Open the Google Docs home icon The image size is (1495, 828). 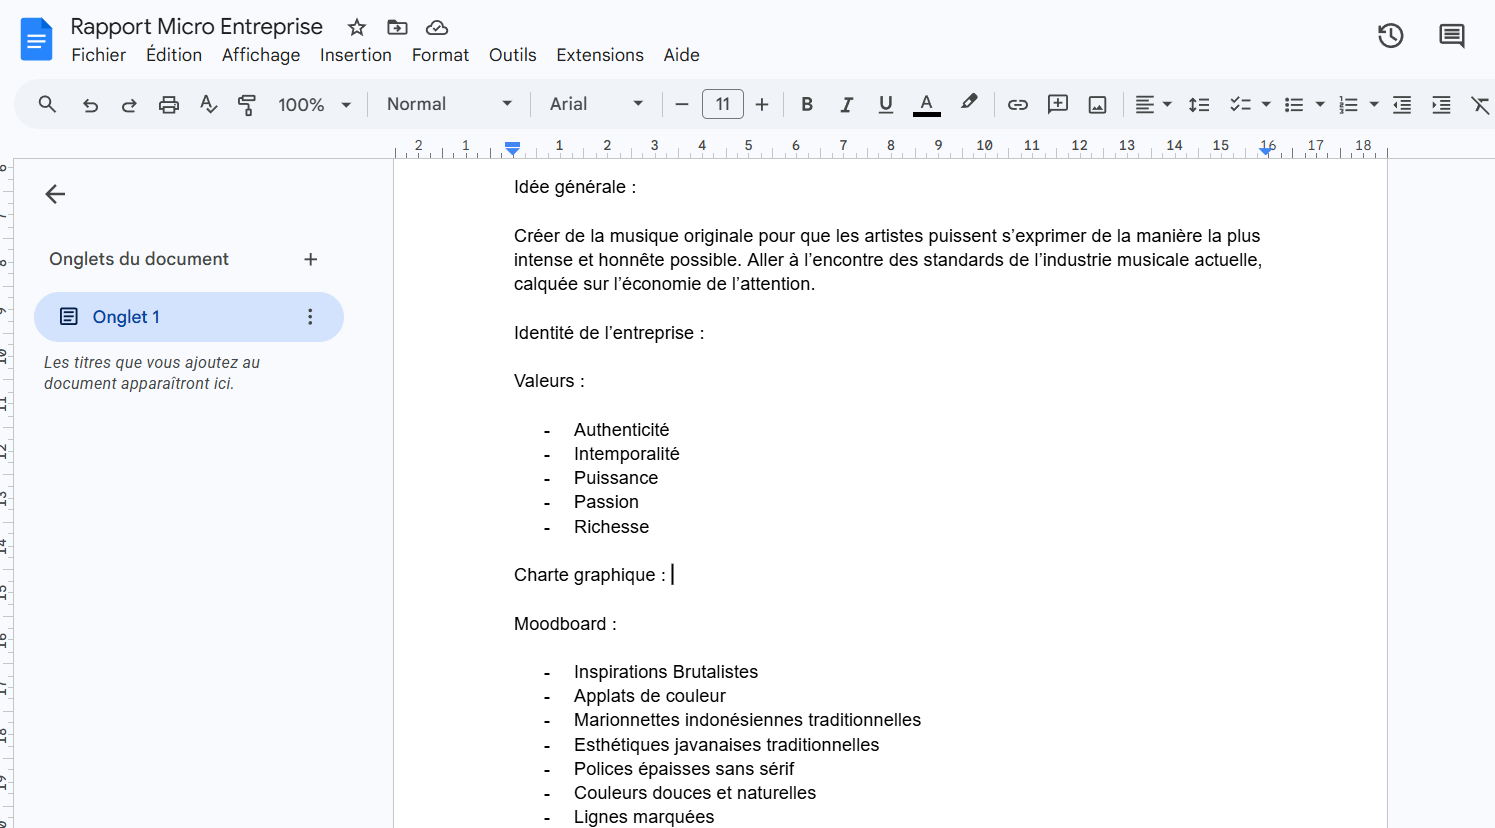[36, 39]
